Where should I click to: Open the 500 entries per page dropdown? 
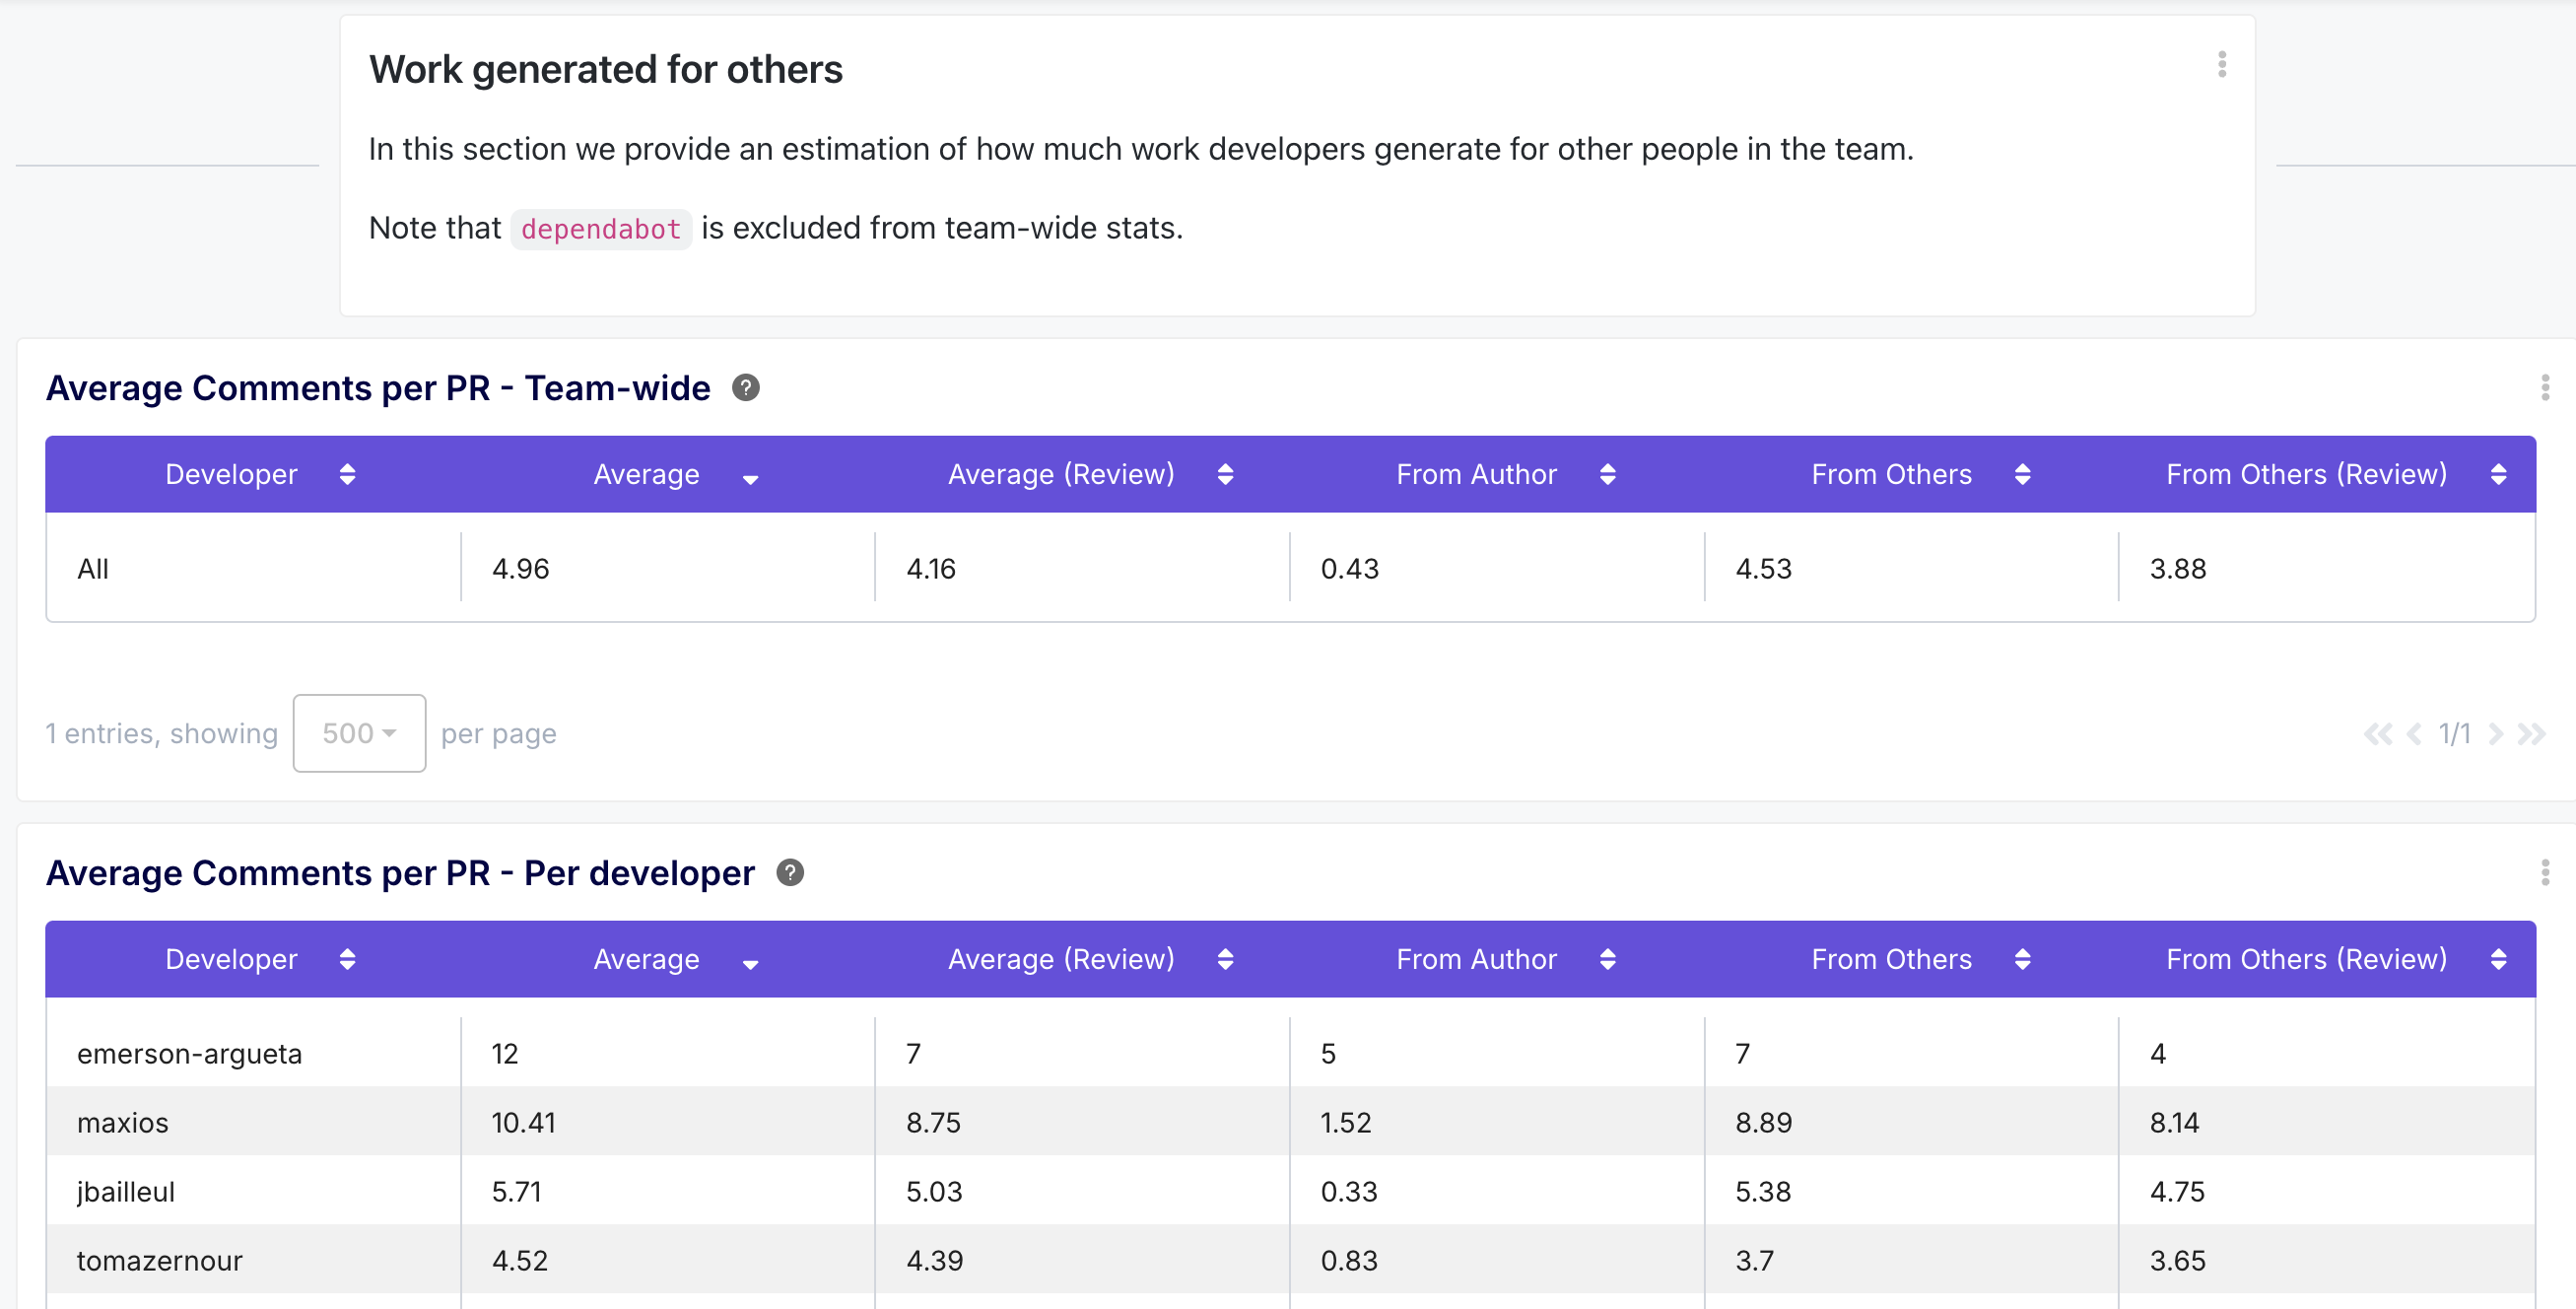359,733
